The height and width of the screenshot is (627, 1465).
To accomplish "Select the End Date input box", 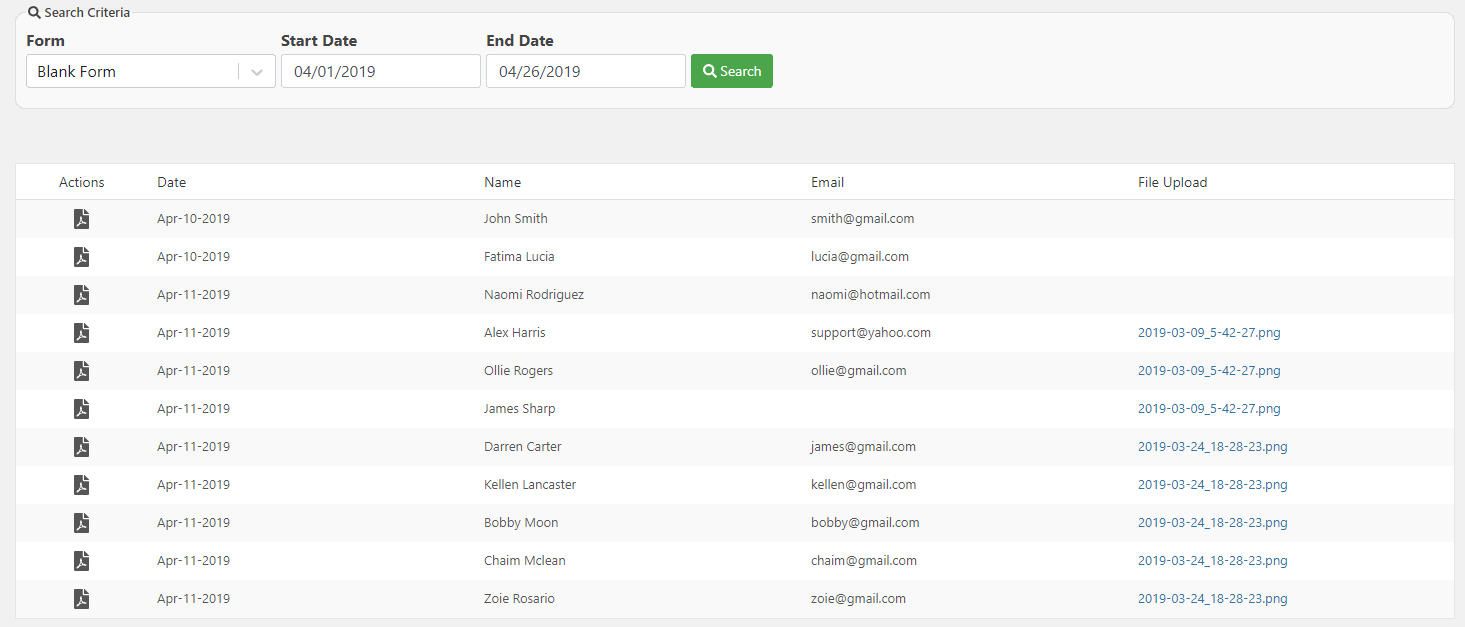I will coord(585,72).
